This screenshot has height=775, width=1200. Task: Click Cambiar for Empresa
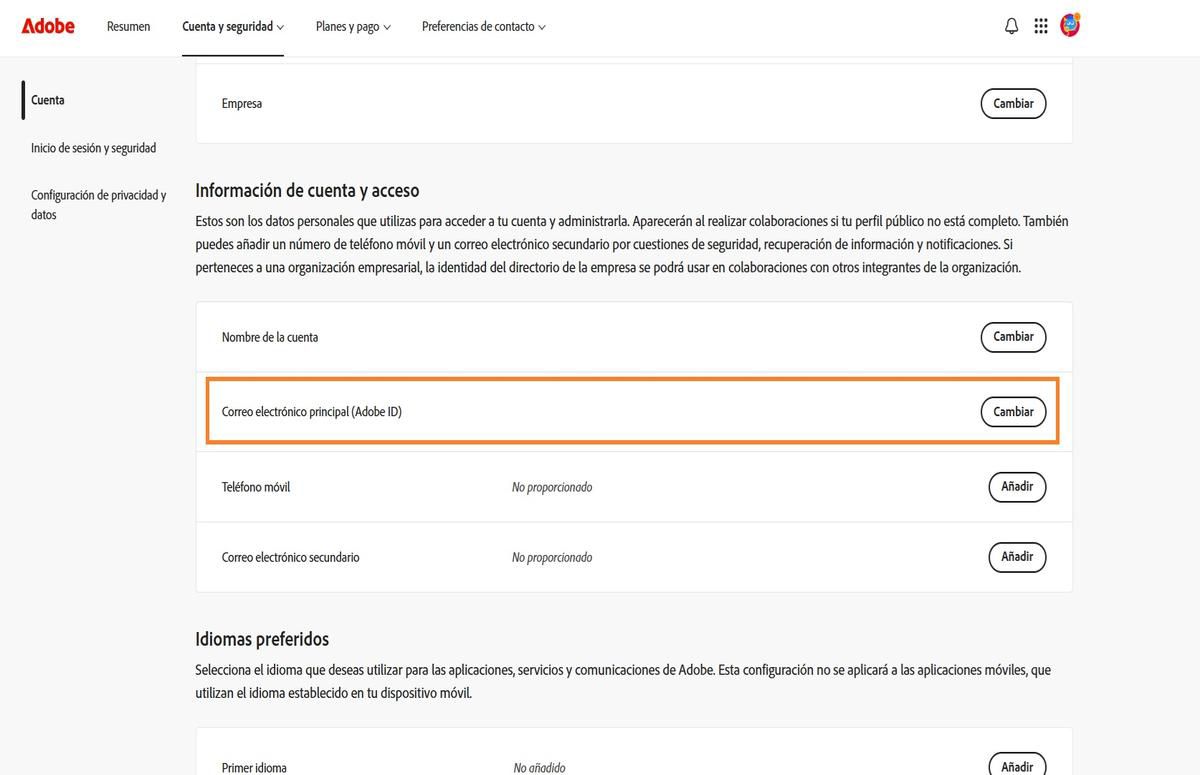pyautogui.click(x=1013, y=103)
